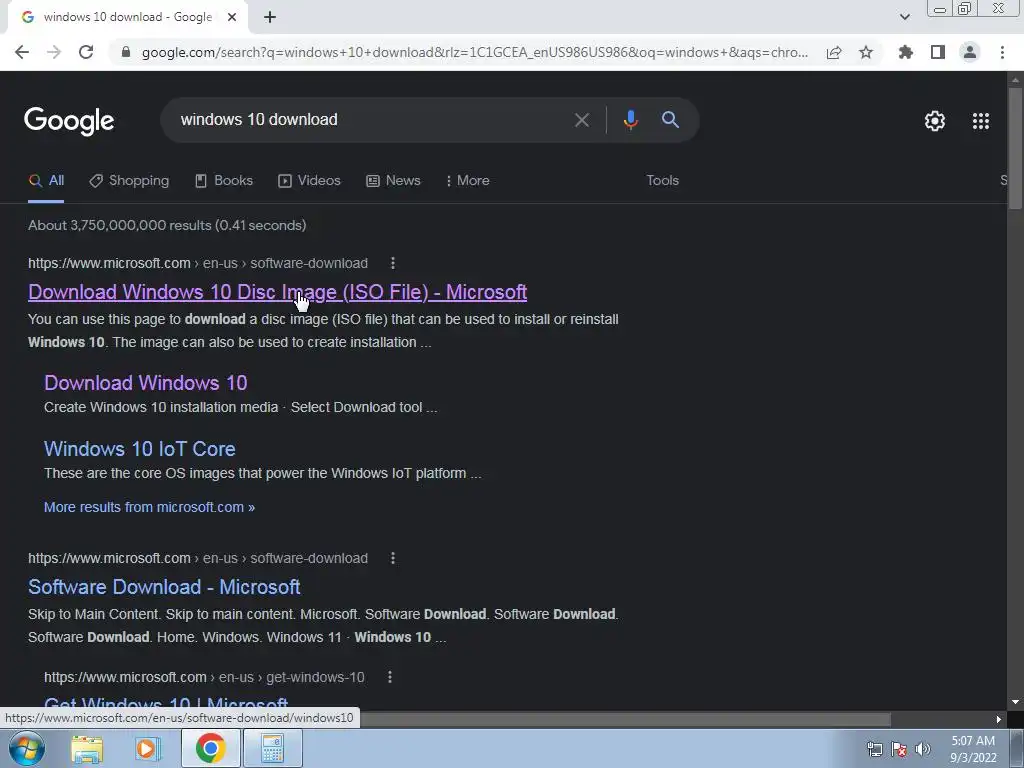Click first result URL text ending software-download
The height and width of the screenshot is (768, 1024).
tap(198, 263)
